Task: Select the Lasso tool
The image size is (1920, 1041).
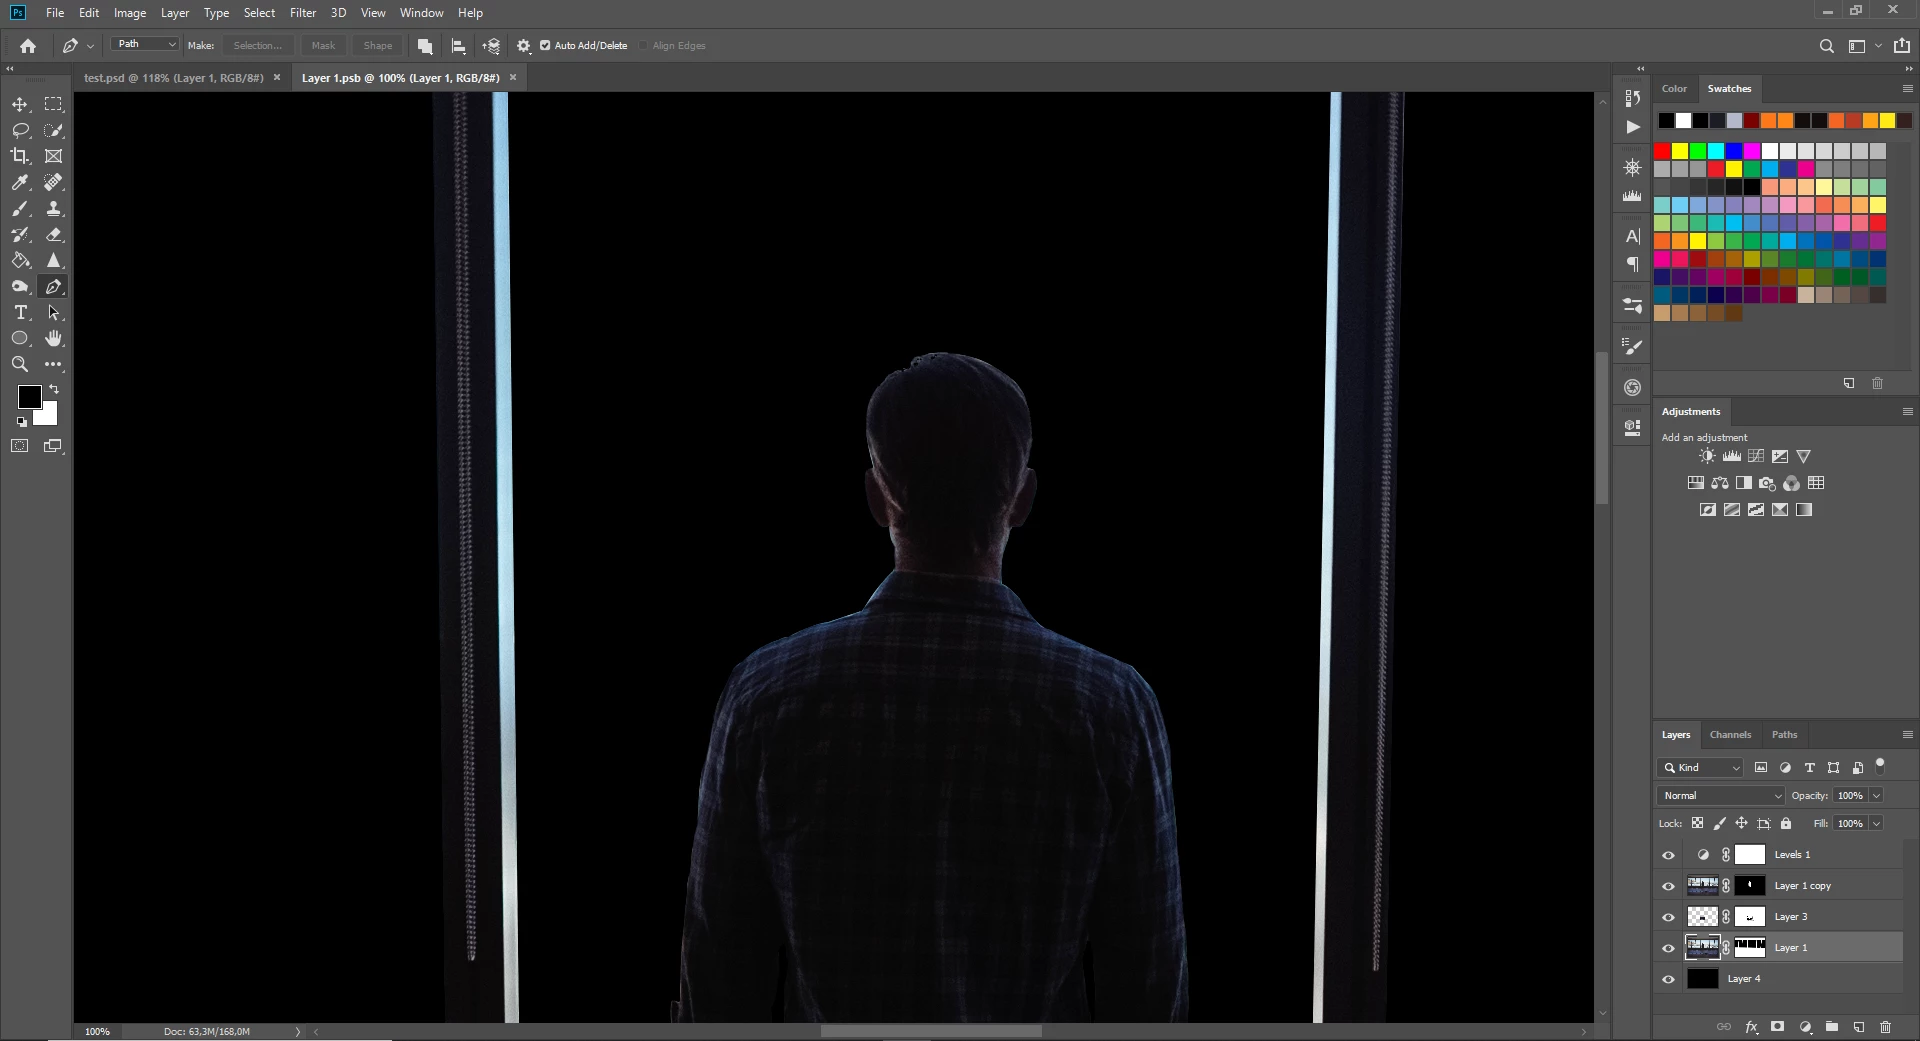Action: (20, 130)
